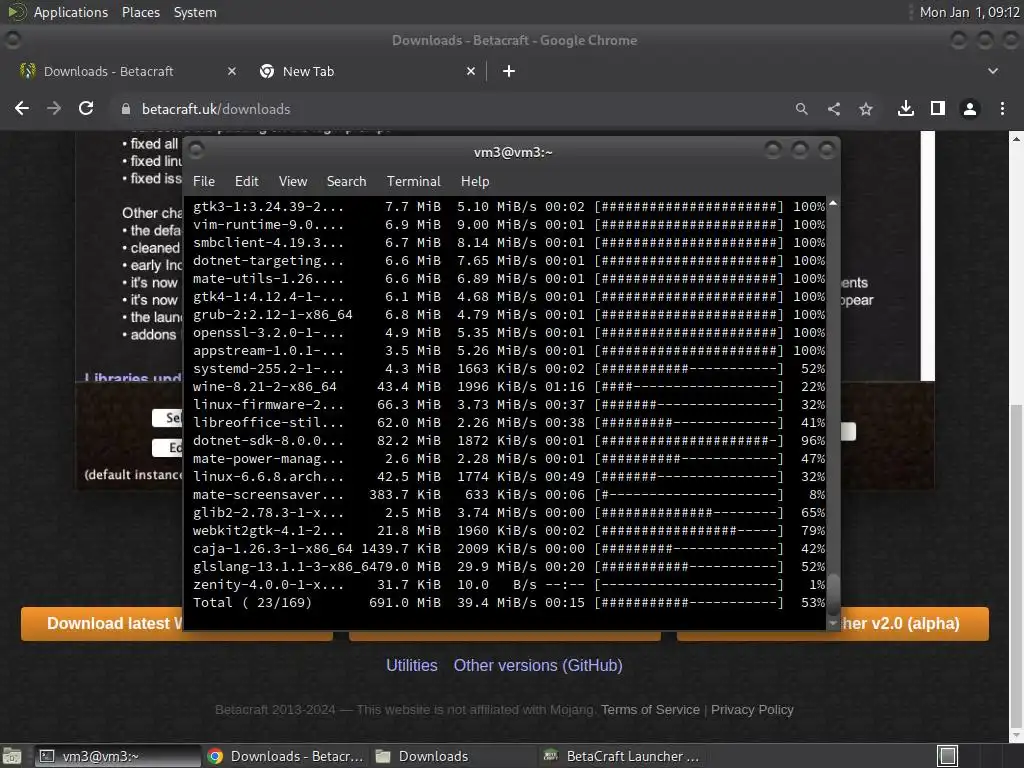
Task: Open terminal Help menu
Action: pos(475,181)
